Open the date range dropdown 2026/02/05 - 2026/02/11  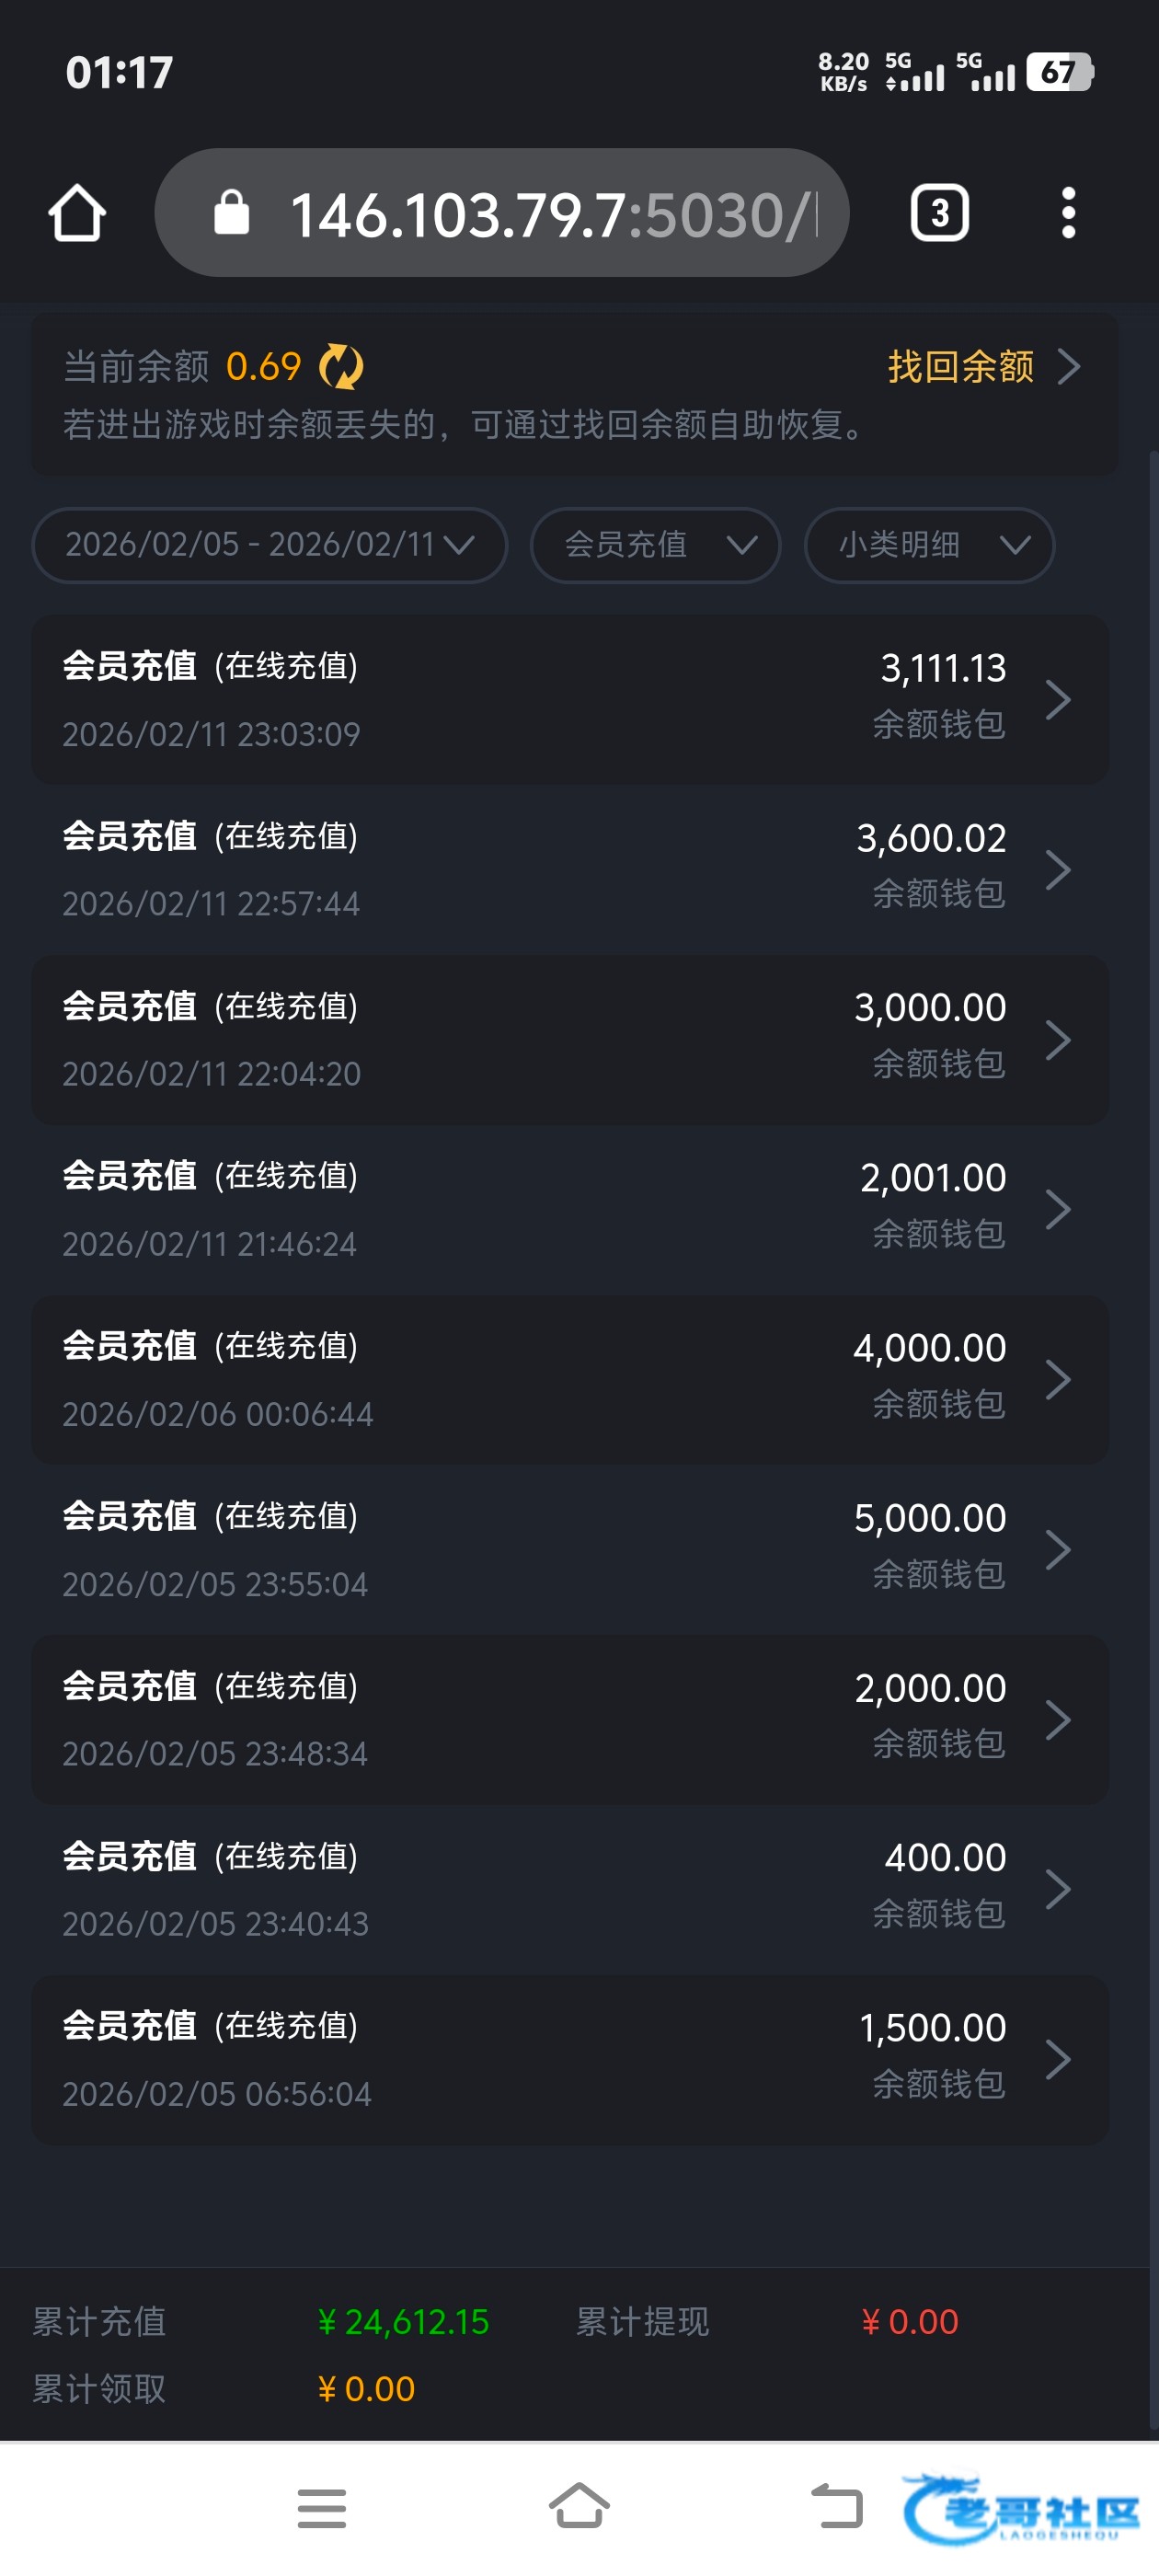click(269, 545)
